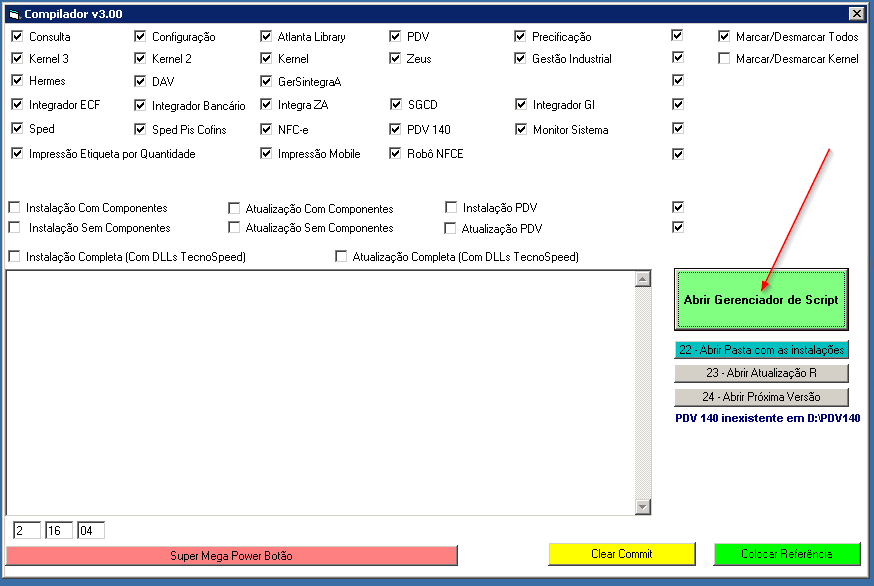Image resolution: width=874 pixels, height=586 pixels.
Task: Toggle Monitor Sistema checkbox
Action: coord(521,129)
